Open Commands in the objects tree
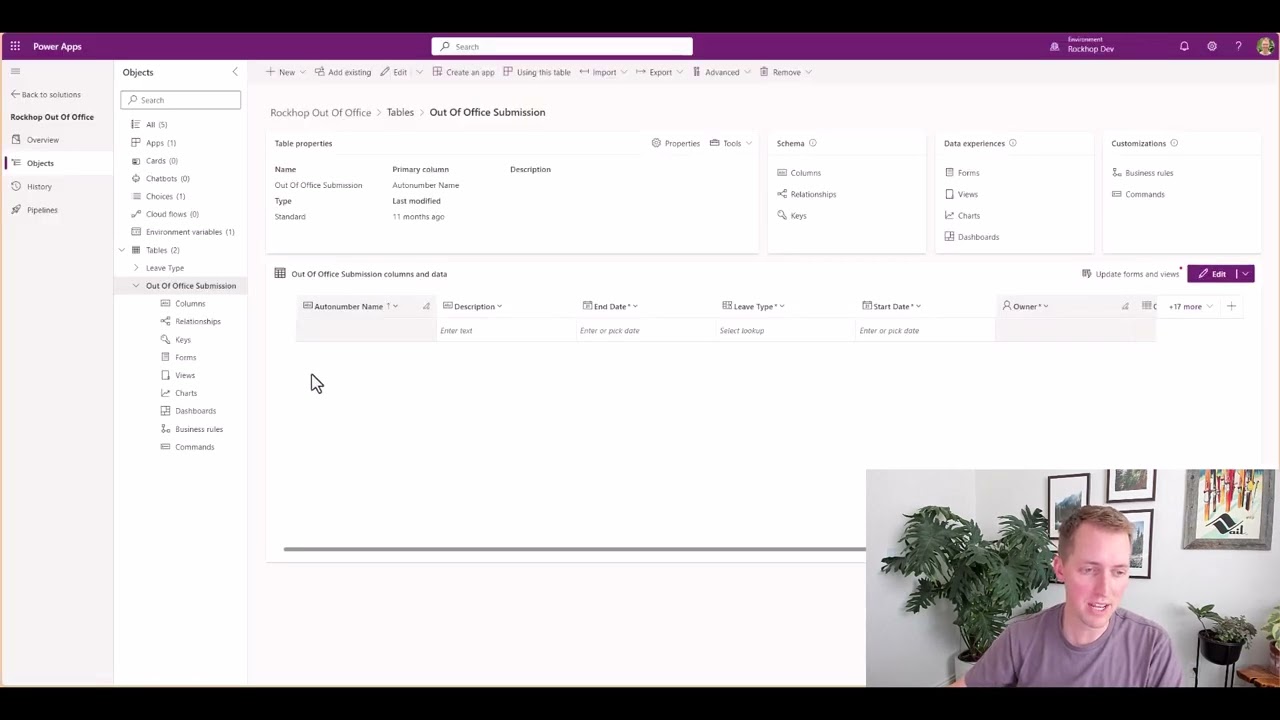This screenshot has height=720, width=1280. (187, 447)
